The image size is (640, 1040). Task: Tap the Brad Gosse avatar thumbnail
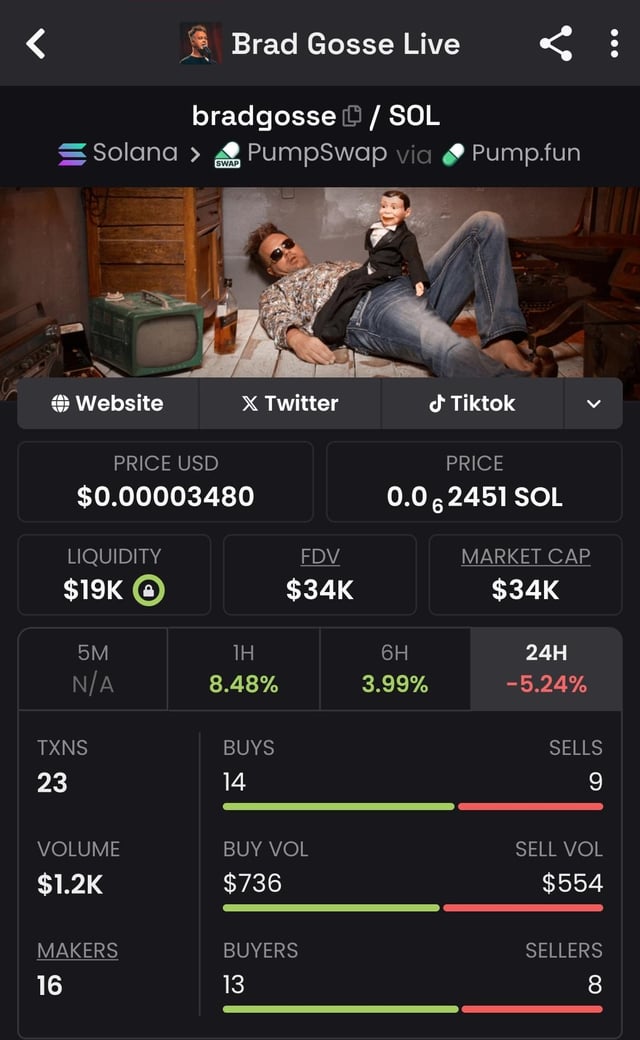coord(200,43)
